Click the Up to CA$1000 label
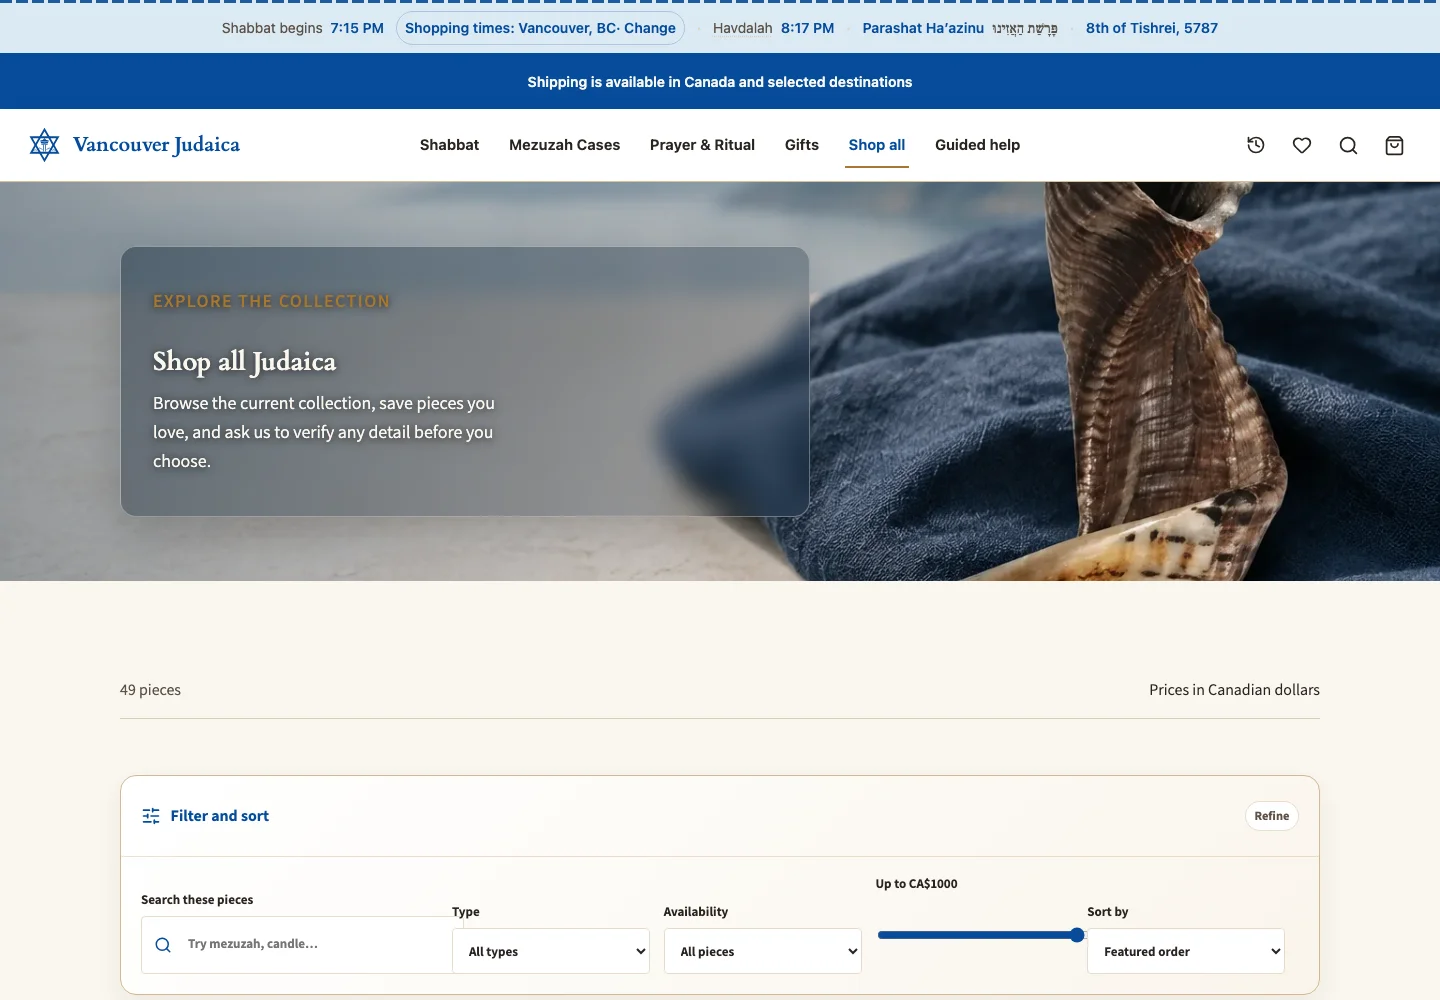The height and width of the screenshot is (1000, 1440). click(x=916, y=884)
